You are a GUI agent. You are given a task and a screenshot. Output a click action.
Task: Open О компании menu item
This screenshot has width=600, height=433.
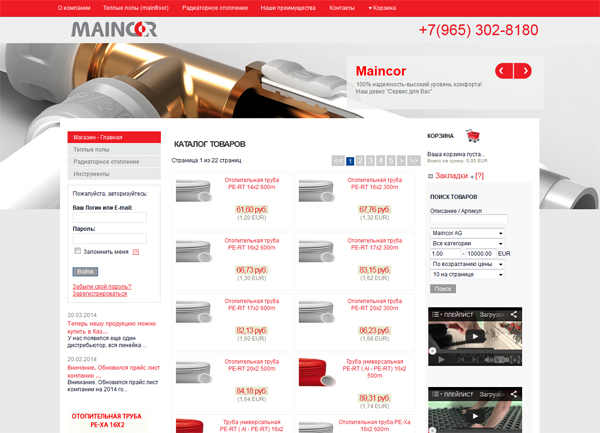(74, 8)
